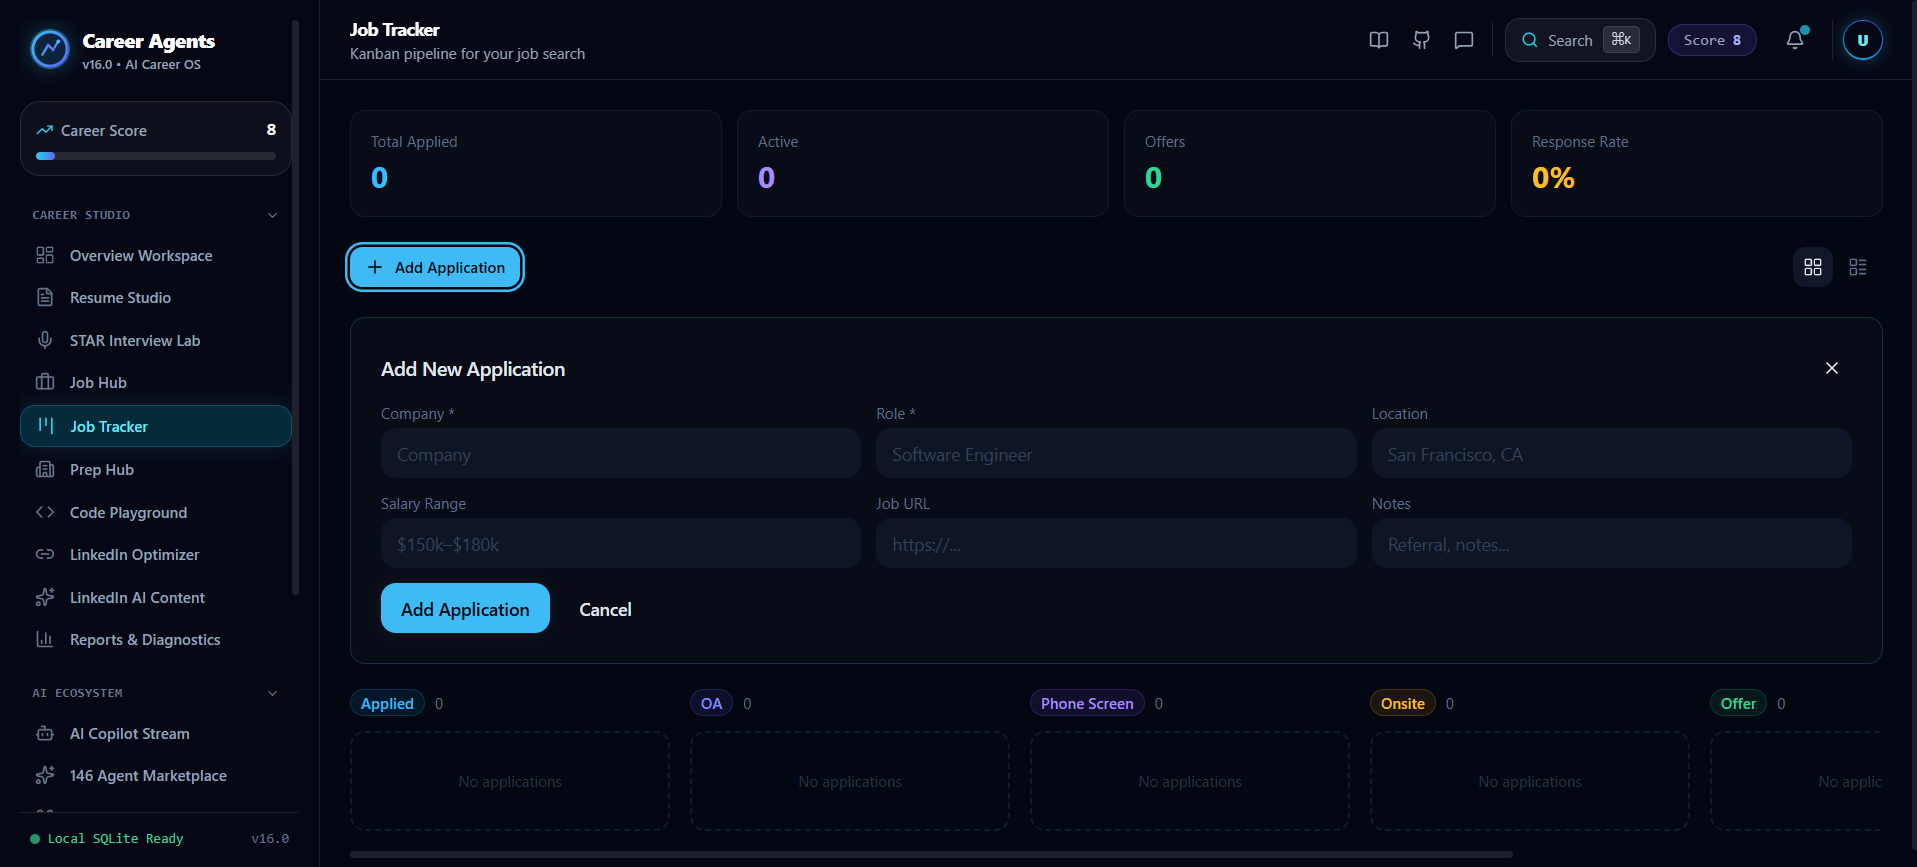
Task: Open Job Hub
Action: (156, 383)
